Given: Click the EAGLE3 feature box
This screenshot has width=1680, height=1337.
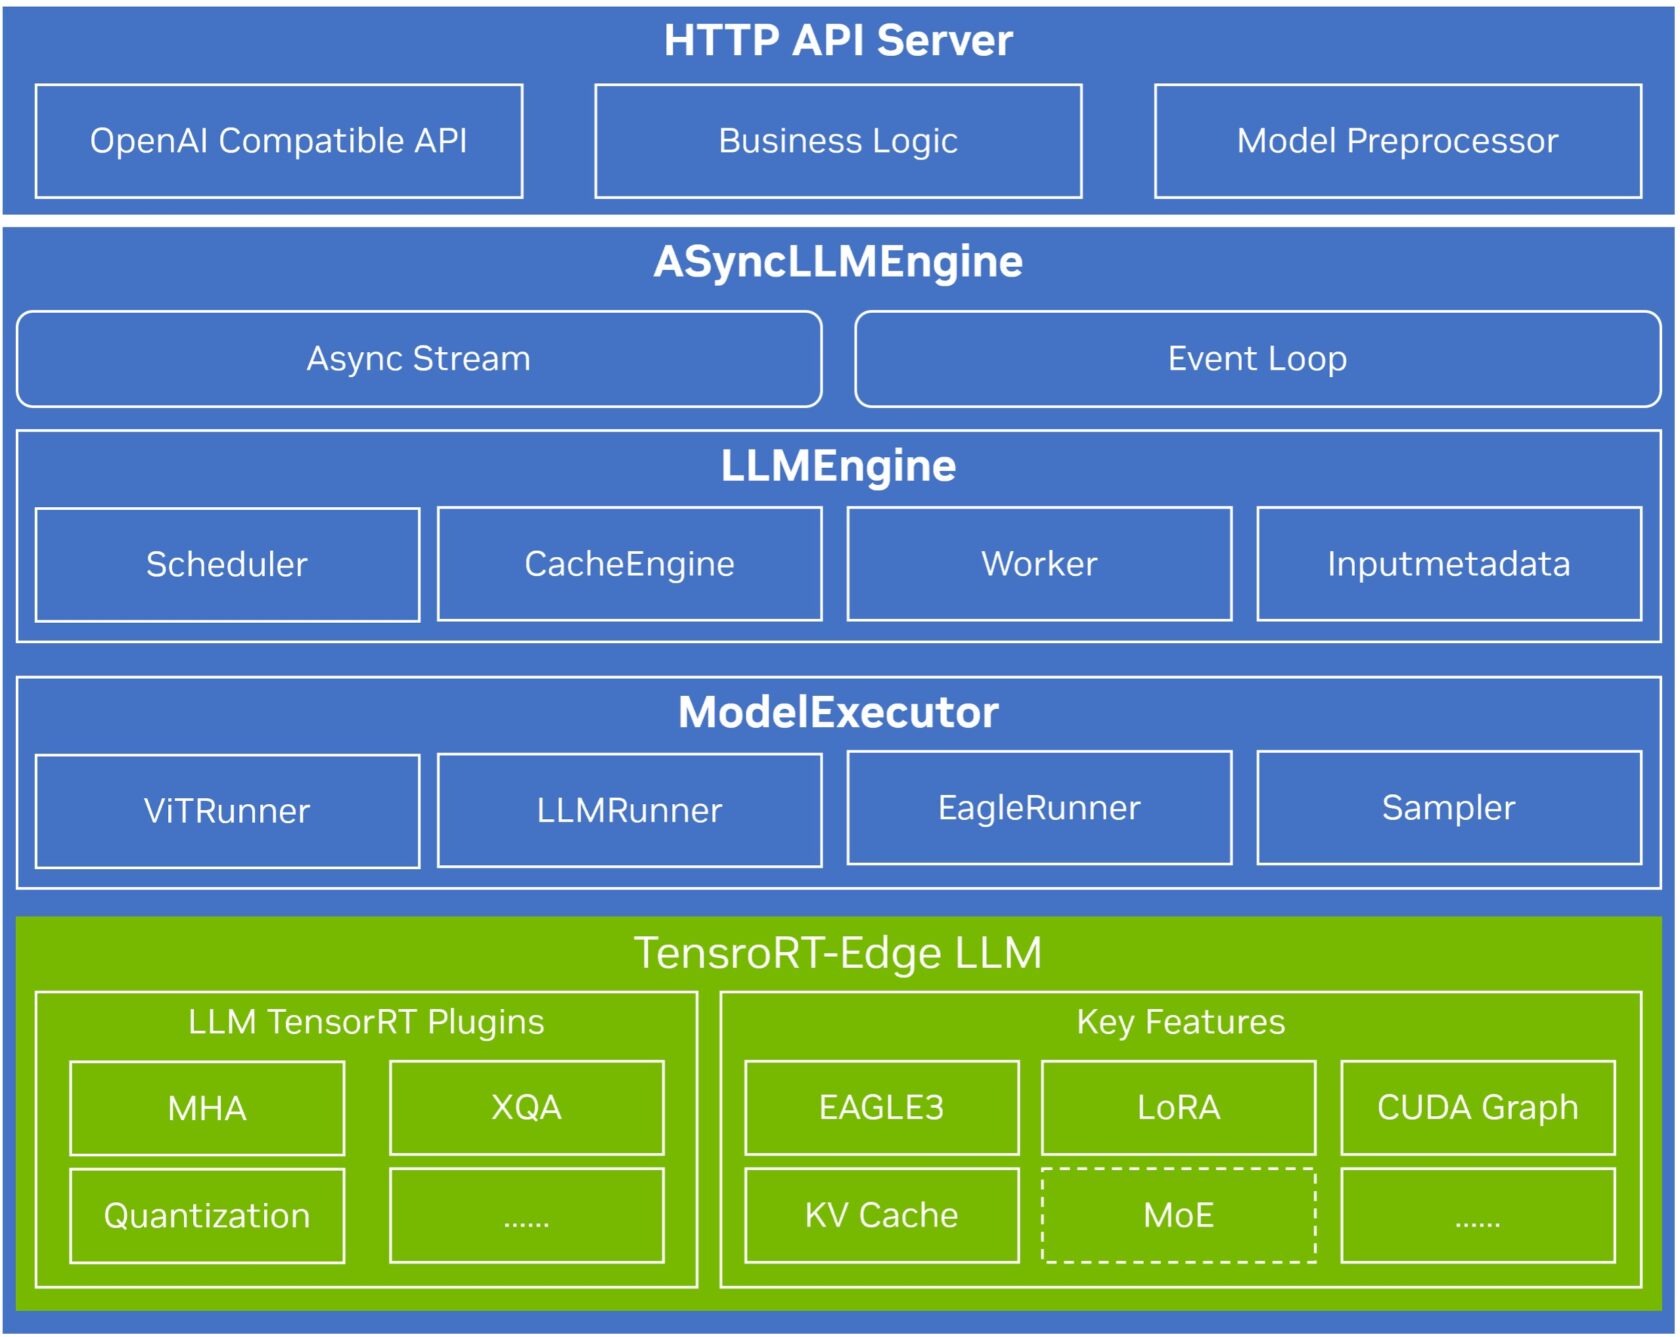Looking at the screenshot, I should [881, 1108].
